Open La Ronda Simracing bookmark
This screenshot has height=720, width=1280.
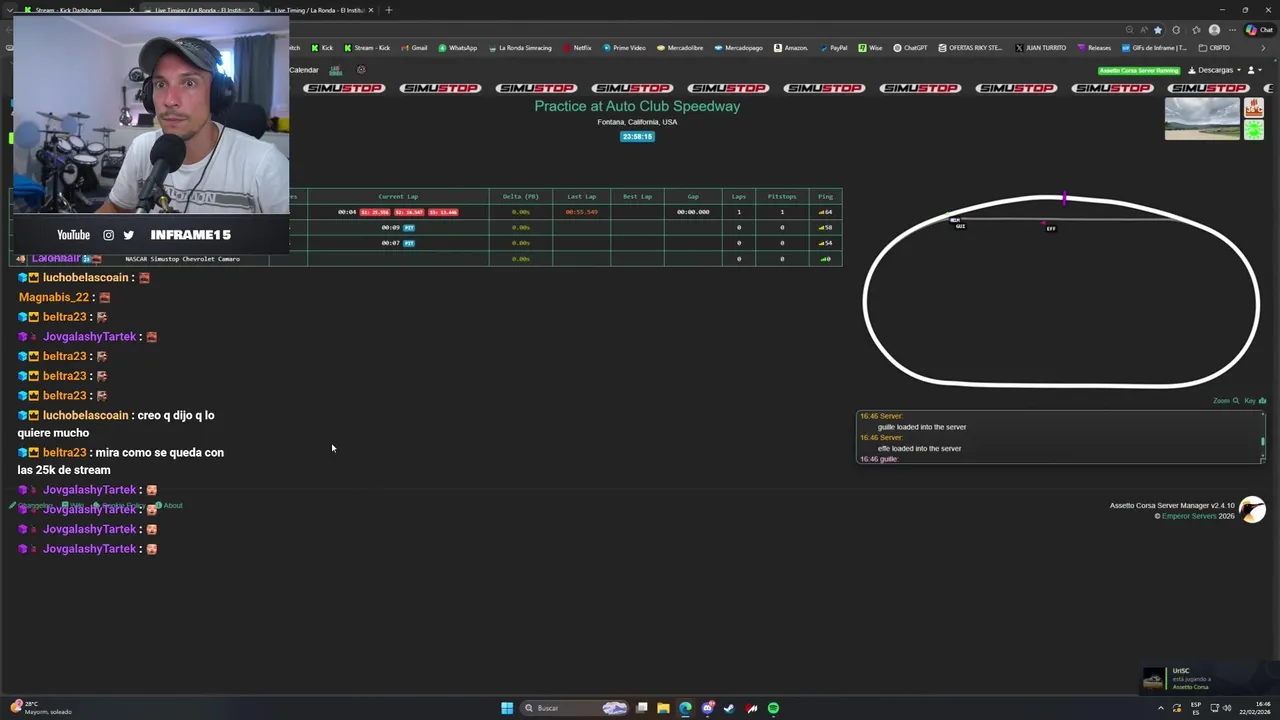point(520,48)
